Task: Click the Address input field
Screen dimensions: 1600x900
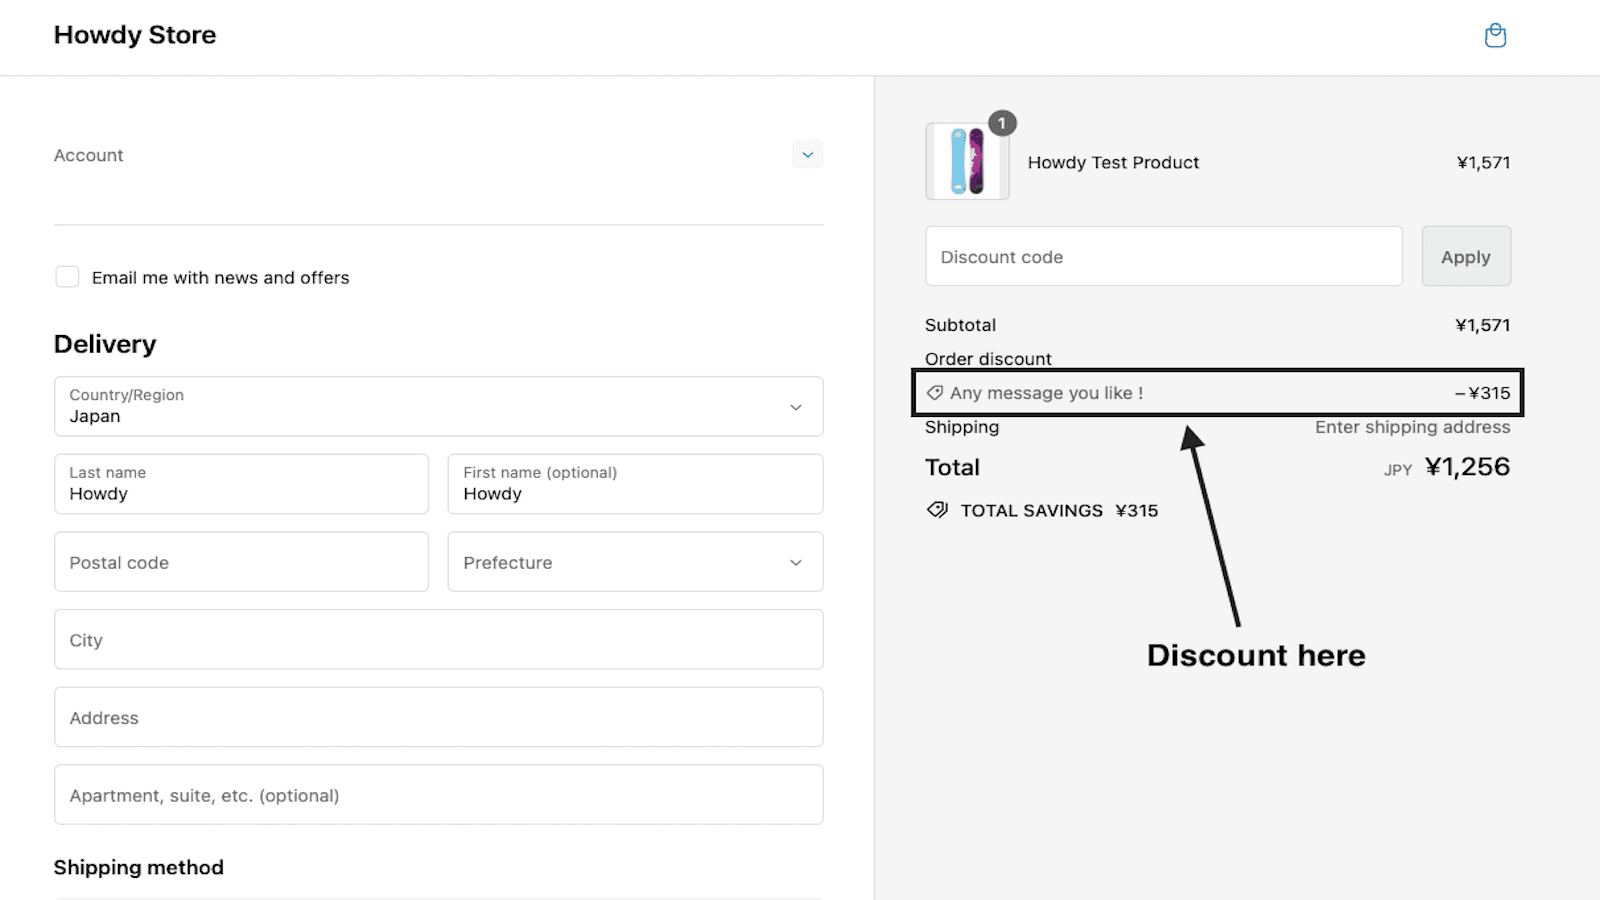Action: click(x=438, y=717)
